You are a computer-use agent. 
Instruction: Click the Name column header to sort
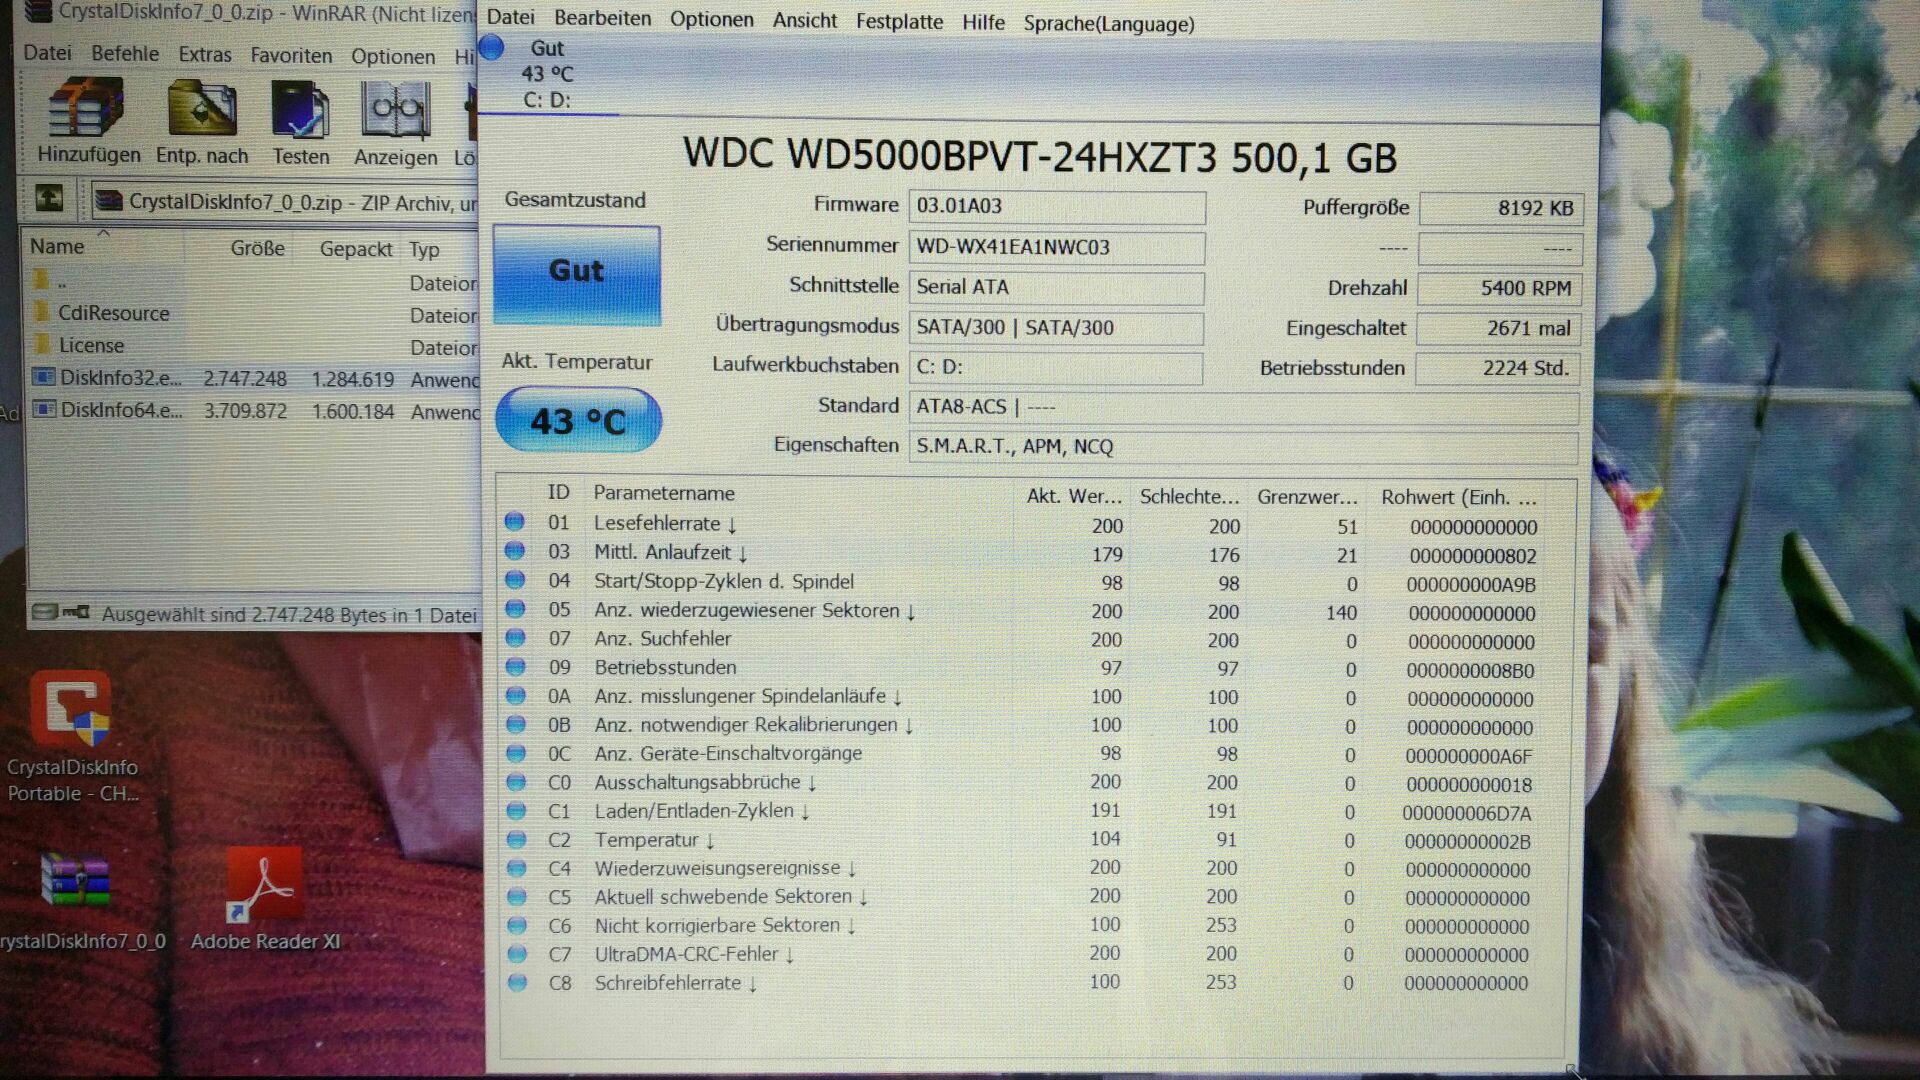point(57,246)
